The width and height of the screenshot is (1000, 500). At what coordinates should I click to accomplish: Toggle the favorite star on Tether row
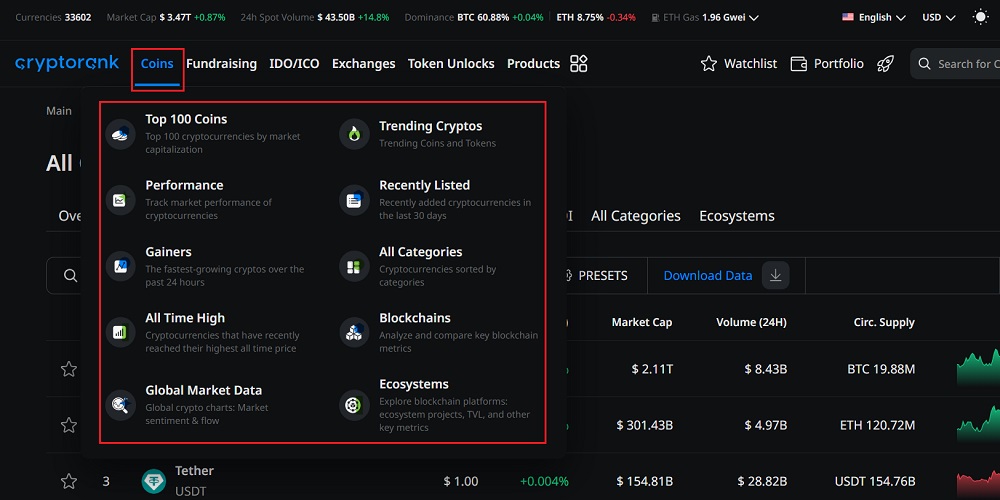tap(69, 481)
